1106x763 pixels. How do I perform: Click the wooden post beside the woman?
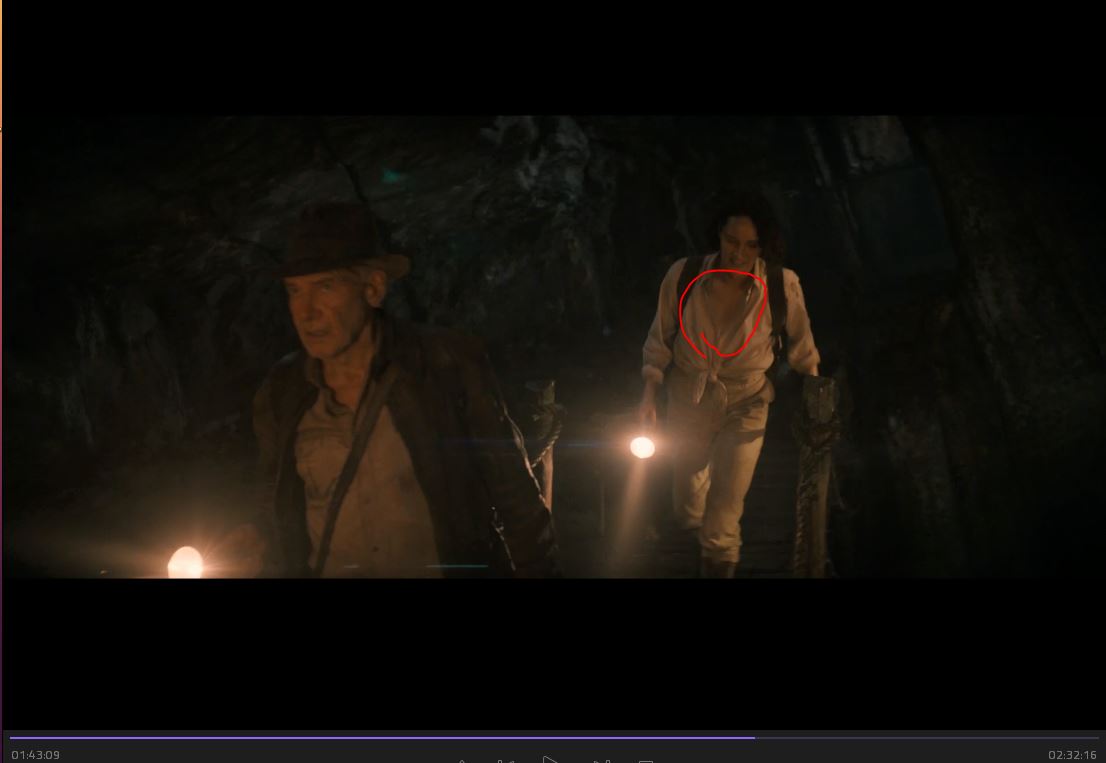pyautogui.click(x=815, y=470)
